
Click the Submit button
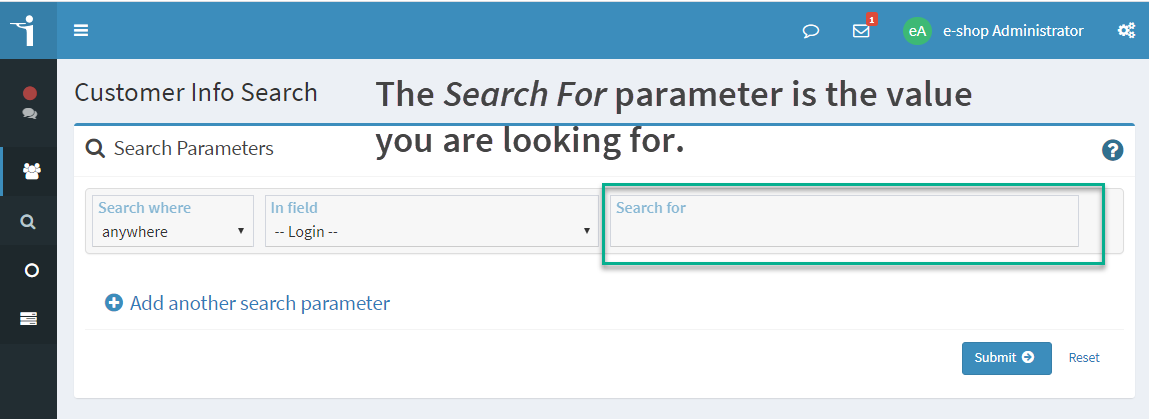[1007, 358]
